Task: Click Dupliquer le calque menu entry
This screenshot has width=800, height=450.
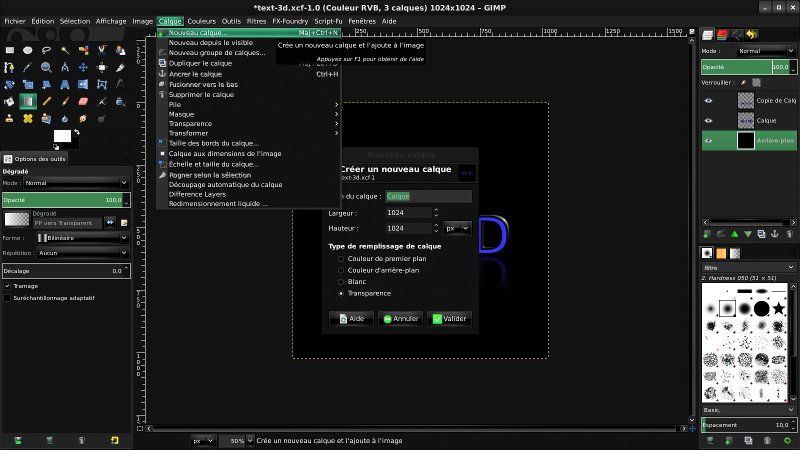Action: click(249, 63)
